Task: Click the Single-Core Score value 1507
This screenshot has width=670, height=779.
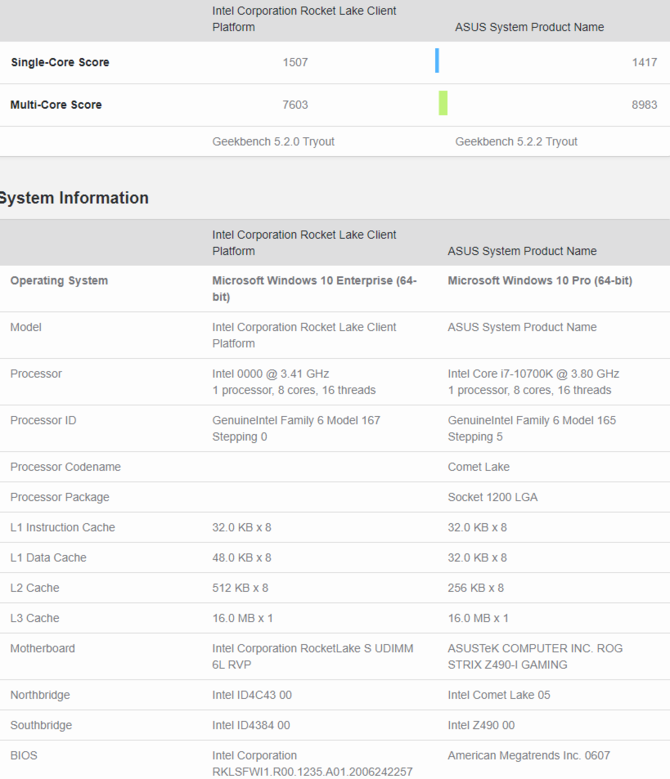Action: pyautogui.click(x=295, y=63)
